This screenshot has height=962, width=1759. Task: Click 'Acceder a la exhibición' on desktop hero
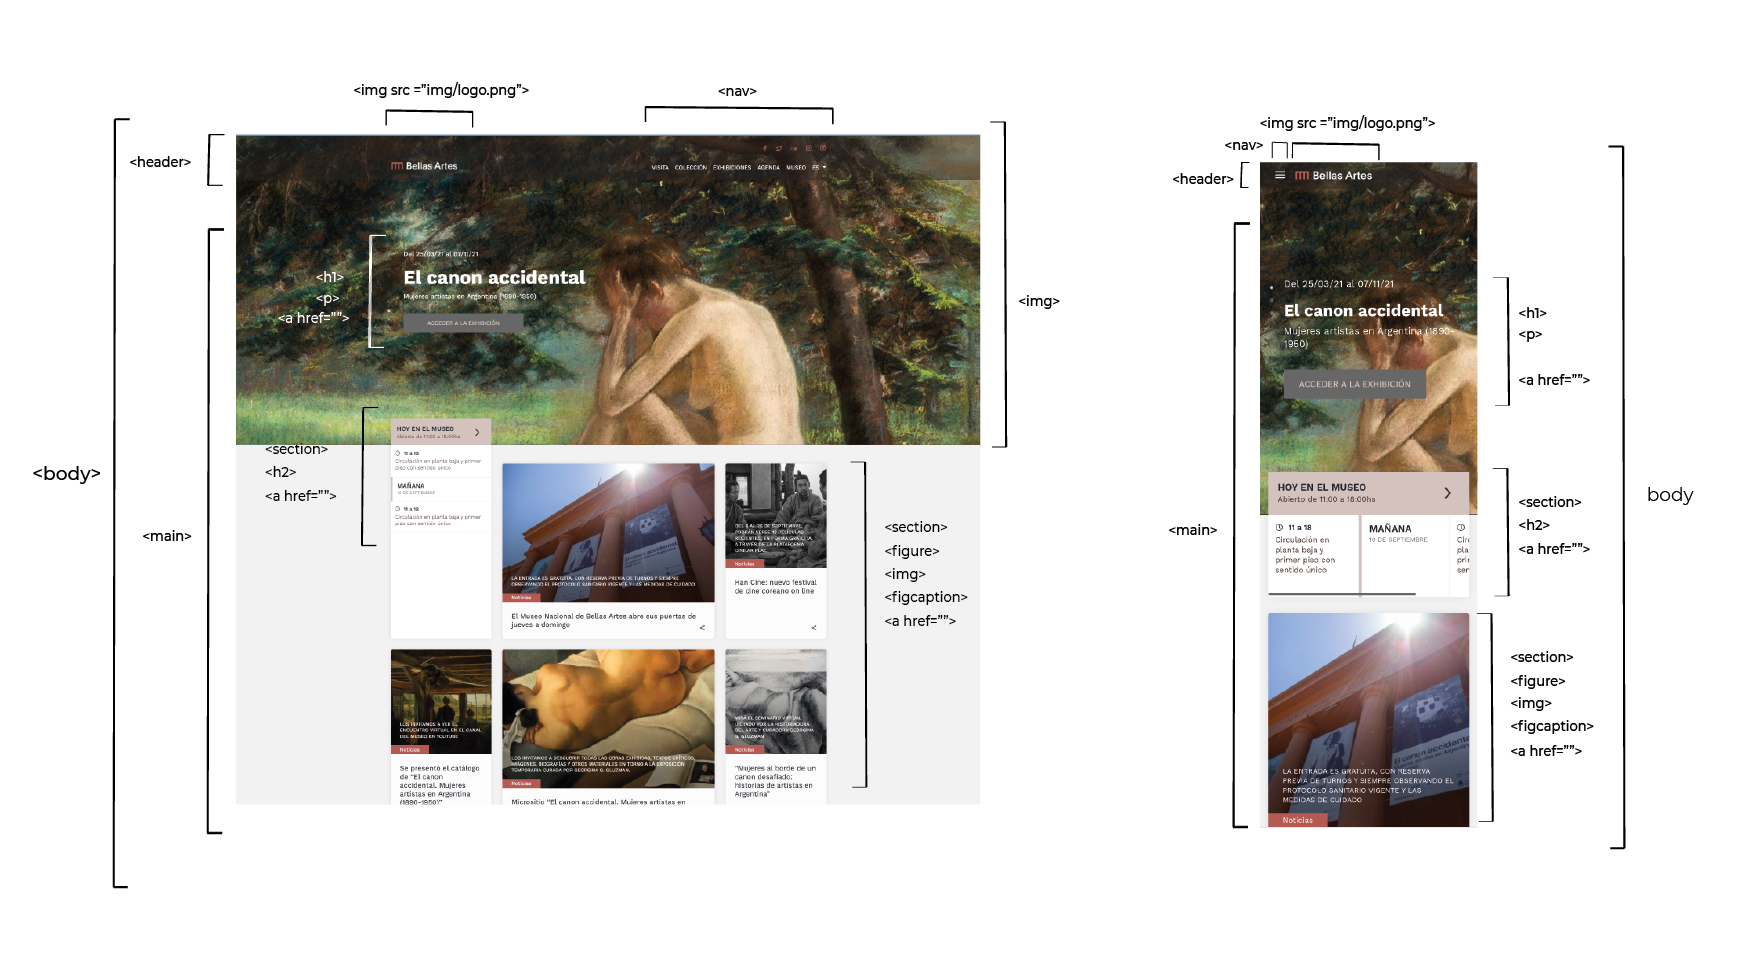(463, 323)
